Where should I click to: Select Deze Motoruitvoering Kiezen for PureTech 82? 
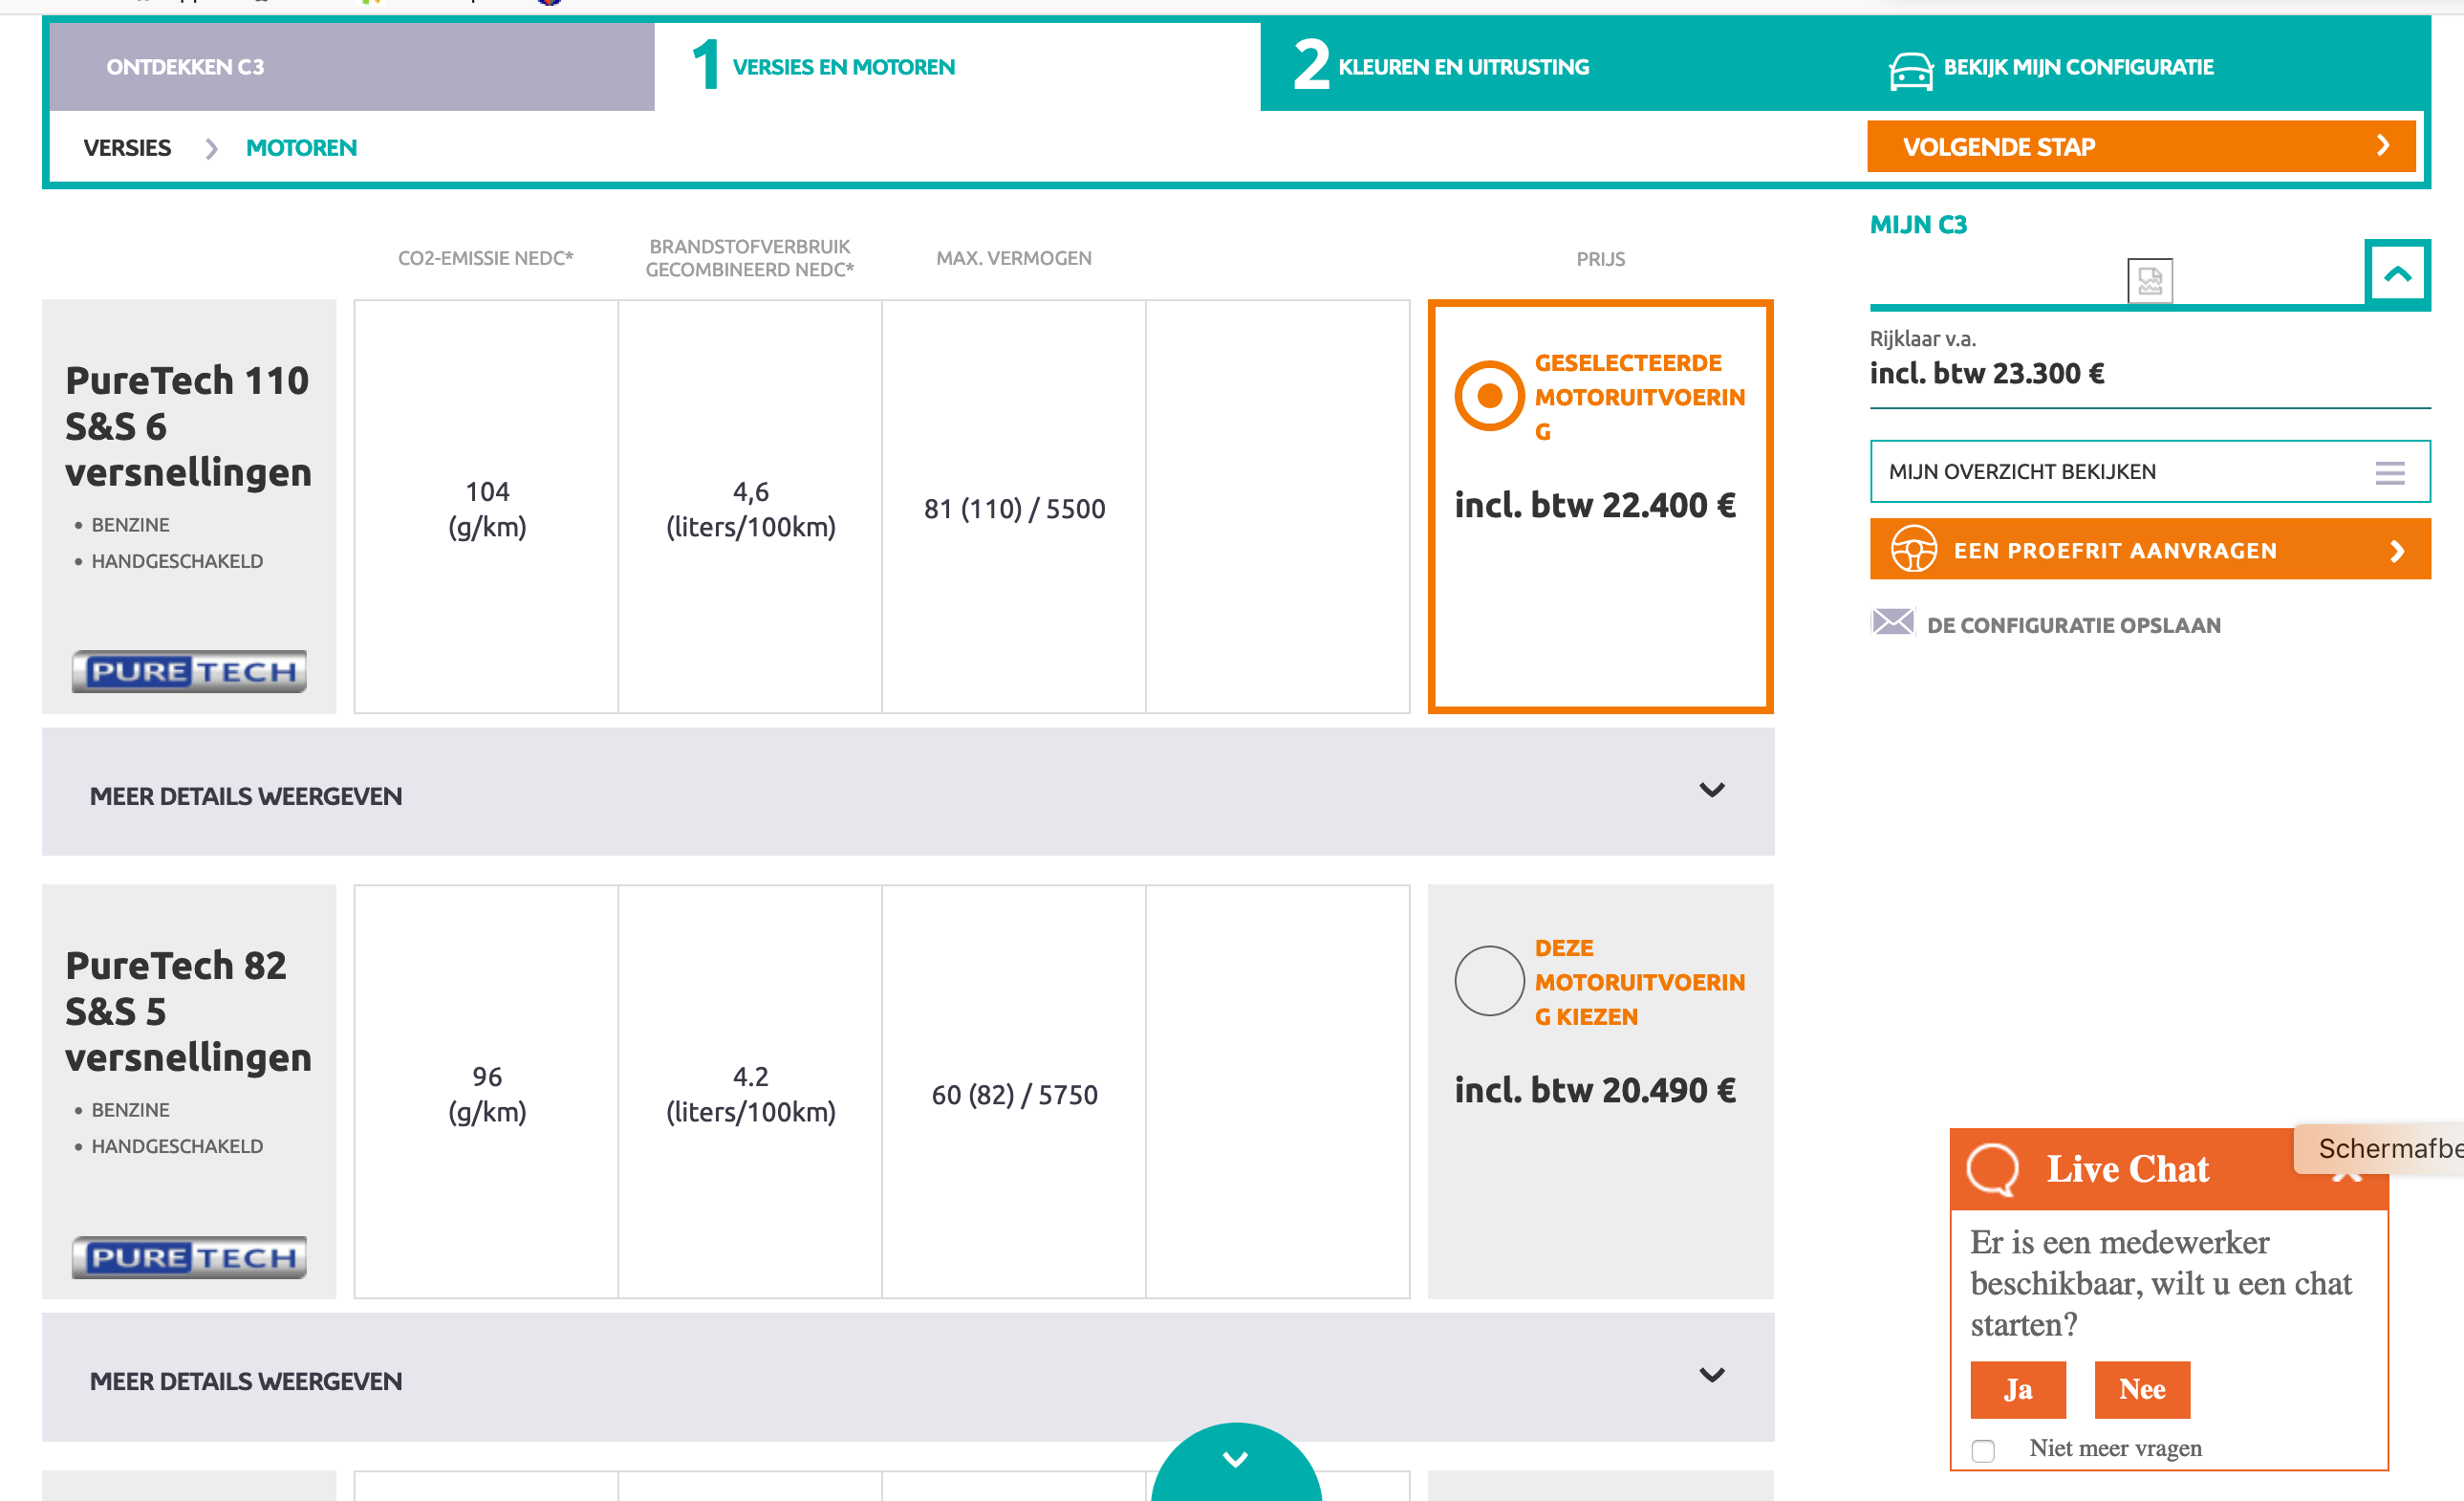tap(1489, 981)
